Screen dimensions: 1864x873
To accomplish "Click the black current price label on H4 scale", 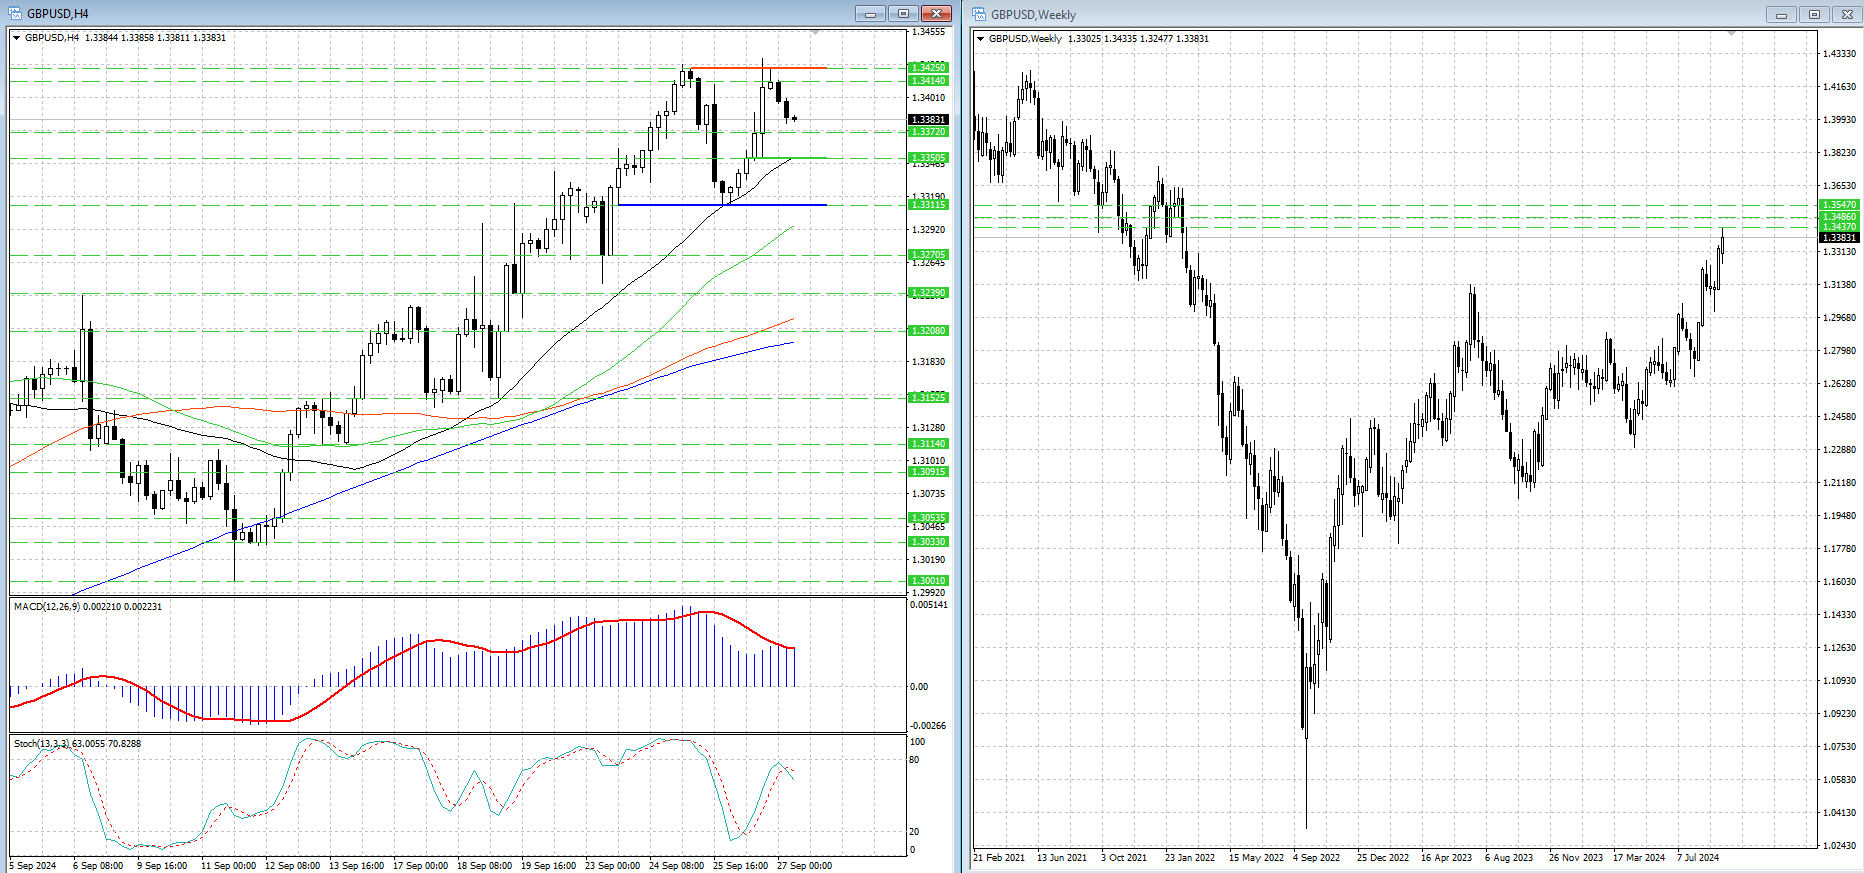I will tap(928, 120).
